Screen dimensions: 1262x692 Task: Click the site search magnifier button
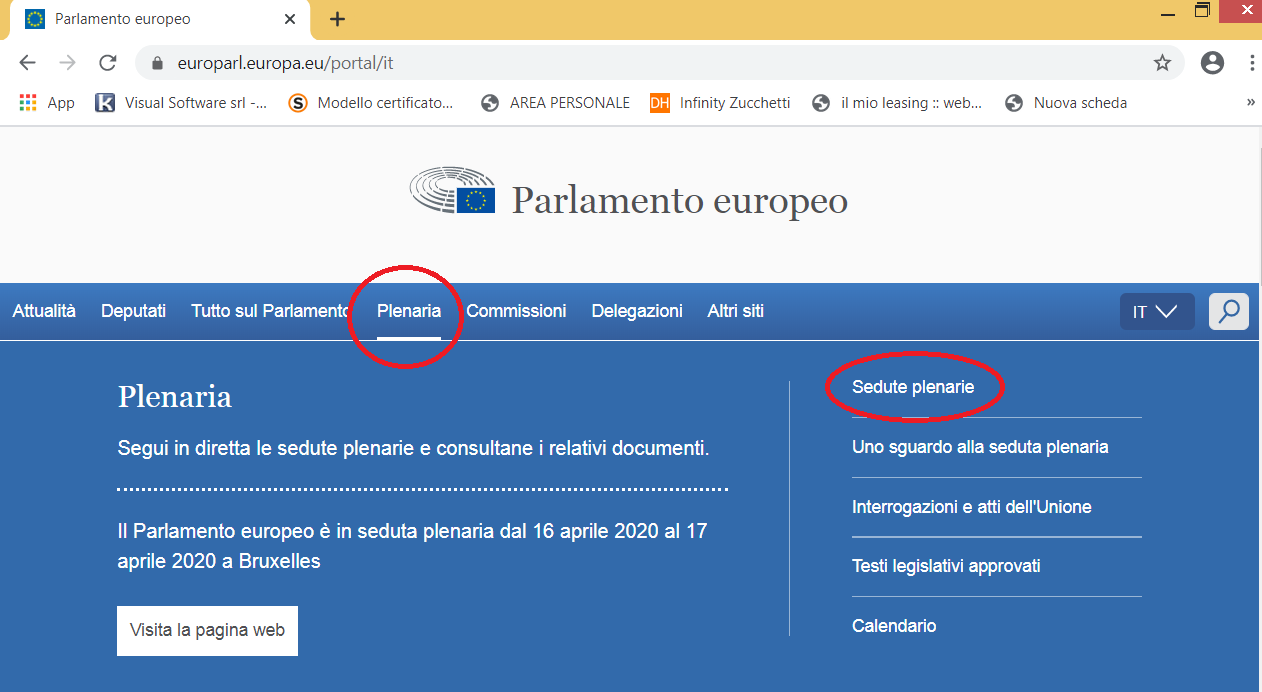(x=1229, y=311)
